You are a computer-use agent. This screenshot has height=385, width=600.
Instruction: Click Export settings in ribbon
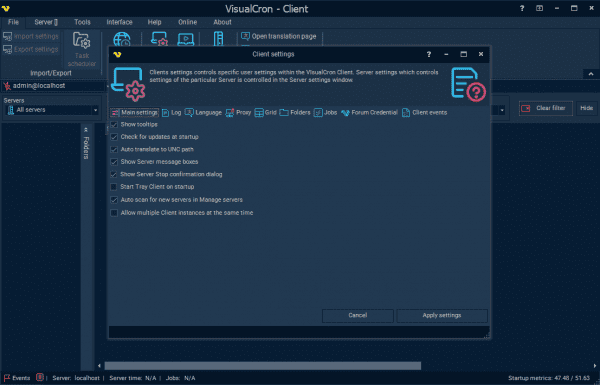pyautogui.click(x=31, y=49)
